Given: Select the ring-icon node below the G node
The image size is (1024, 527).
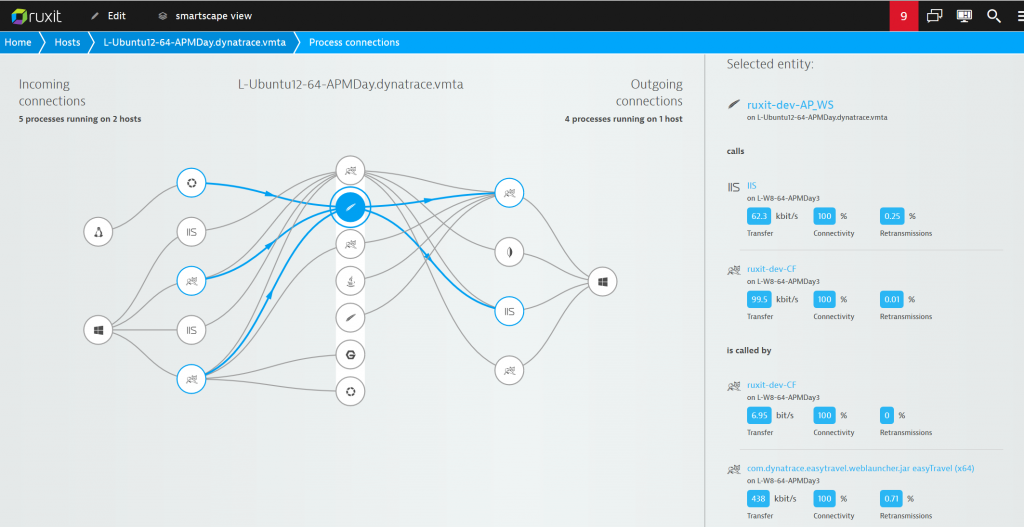Looking at the screenshot, I should coord(351,392).
